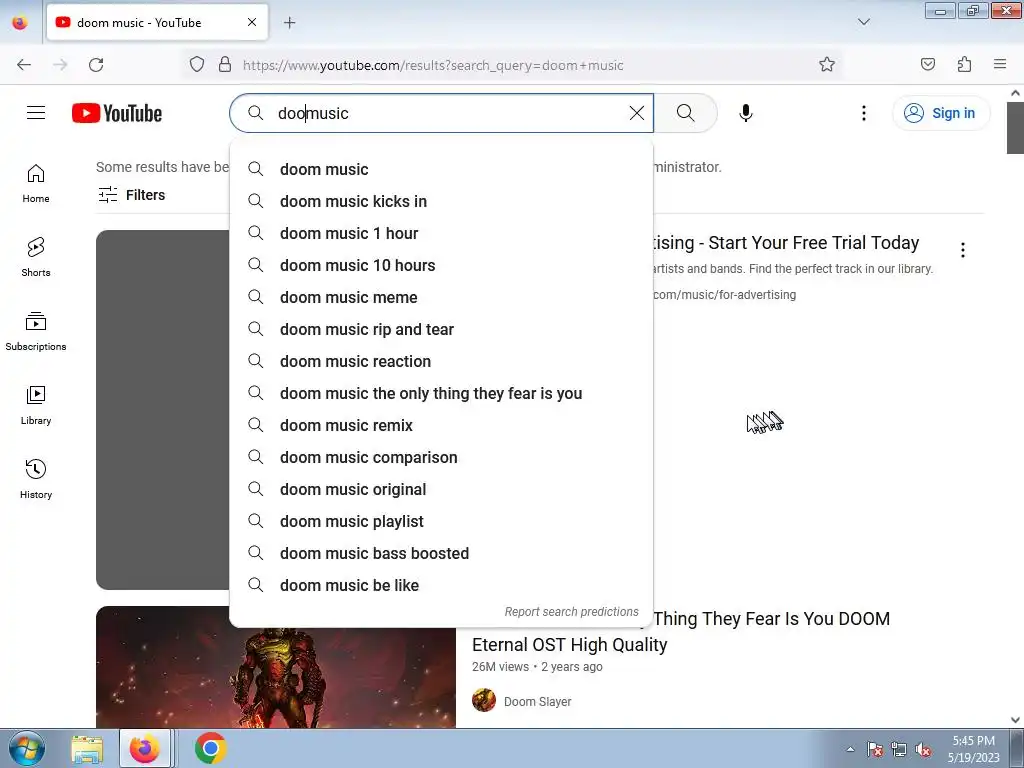The image size is (1024, 768).
Task: Click inside the doom music search field
Action: point(441,113)
